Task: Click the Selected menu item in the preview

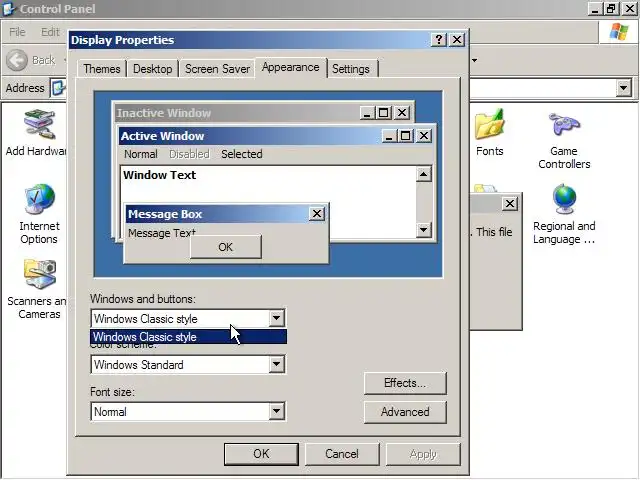Action: (242, 154)
